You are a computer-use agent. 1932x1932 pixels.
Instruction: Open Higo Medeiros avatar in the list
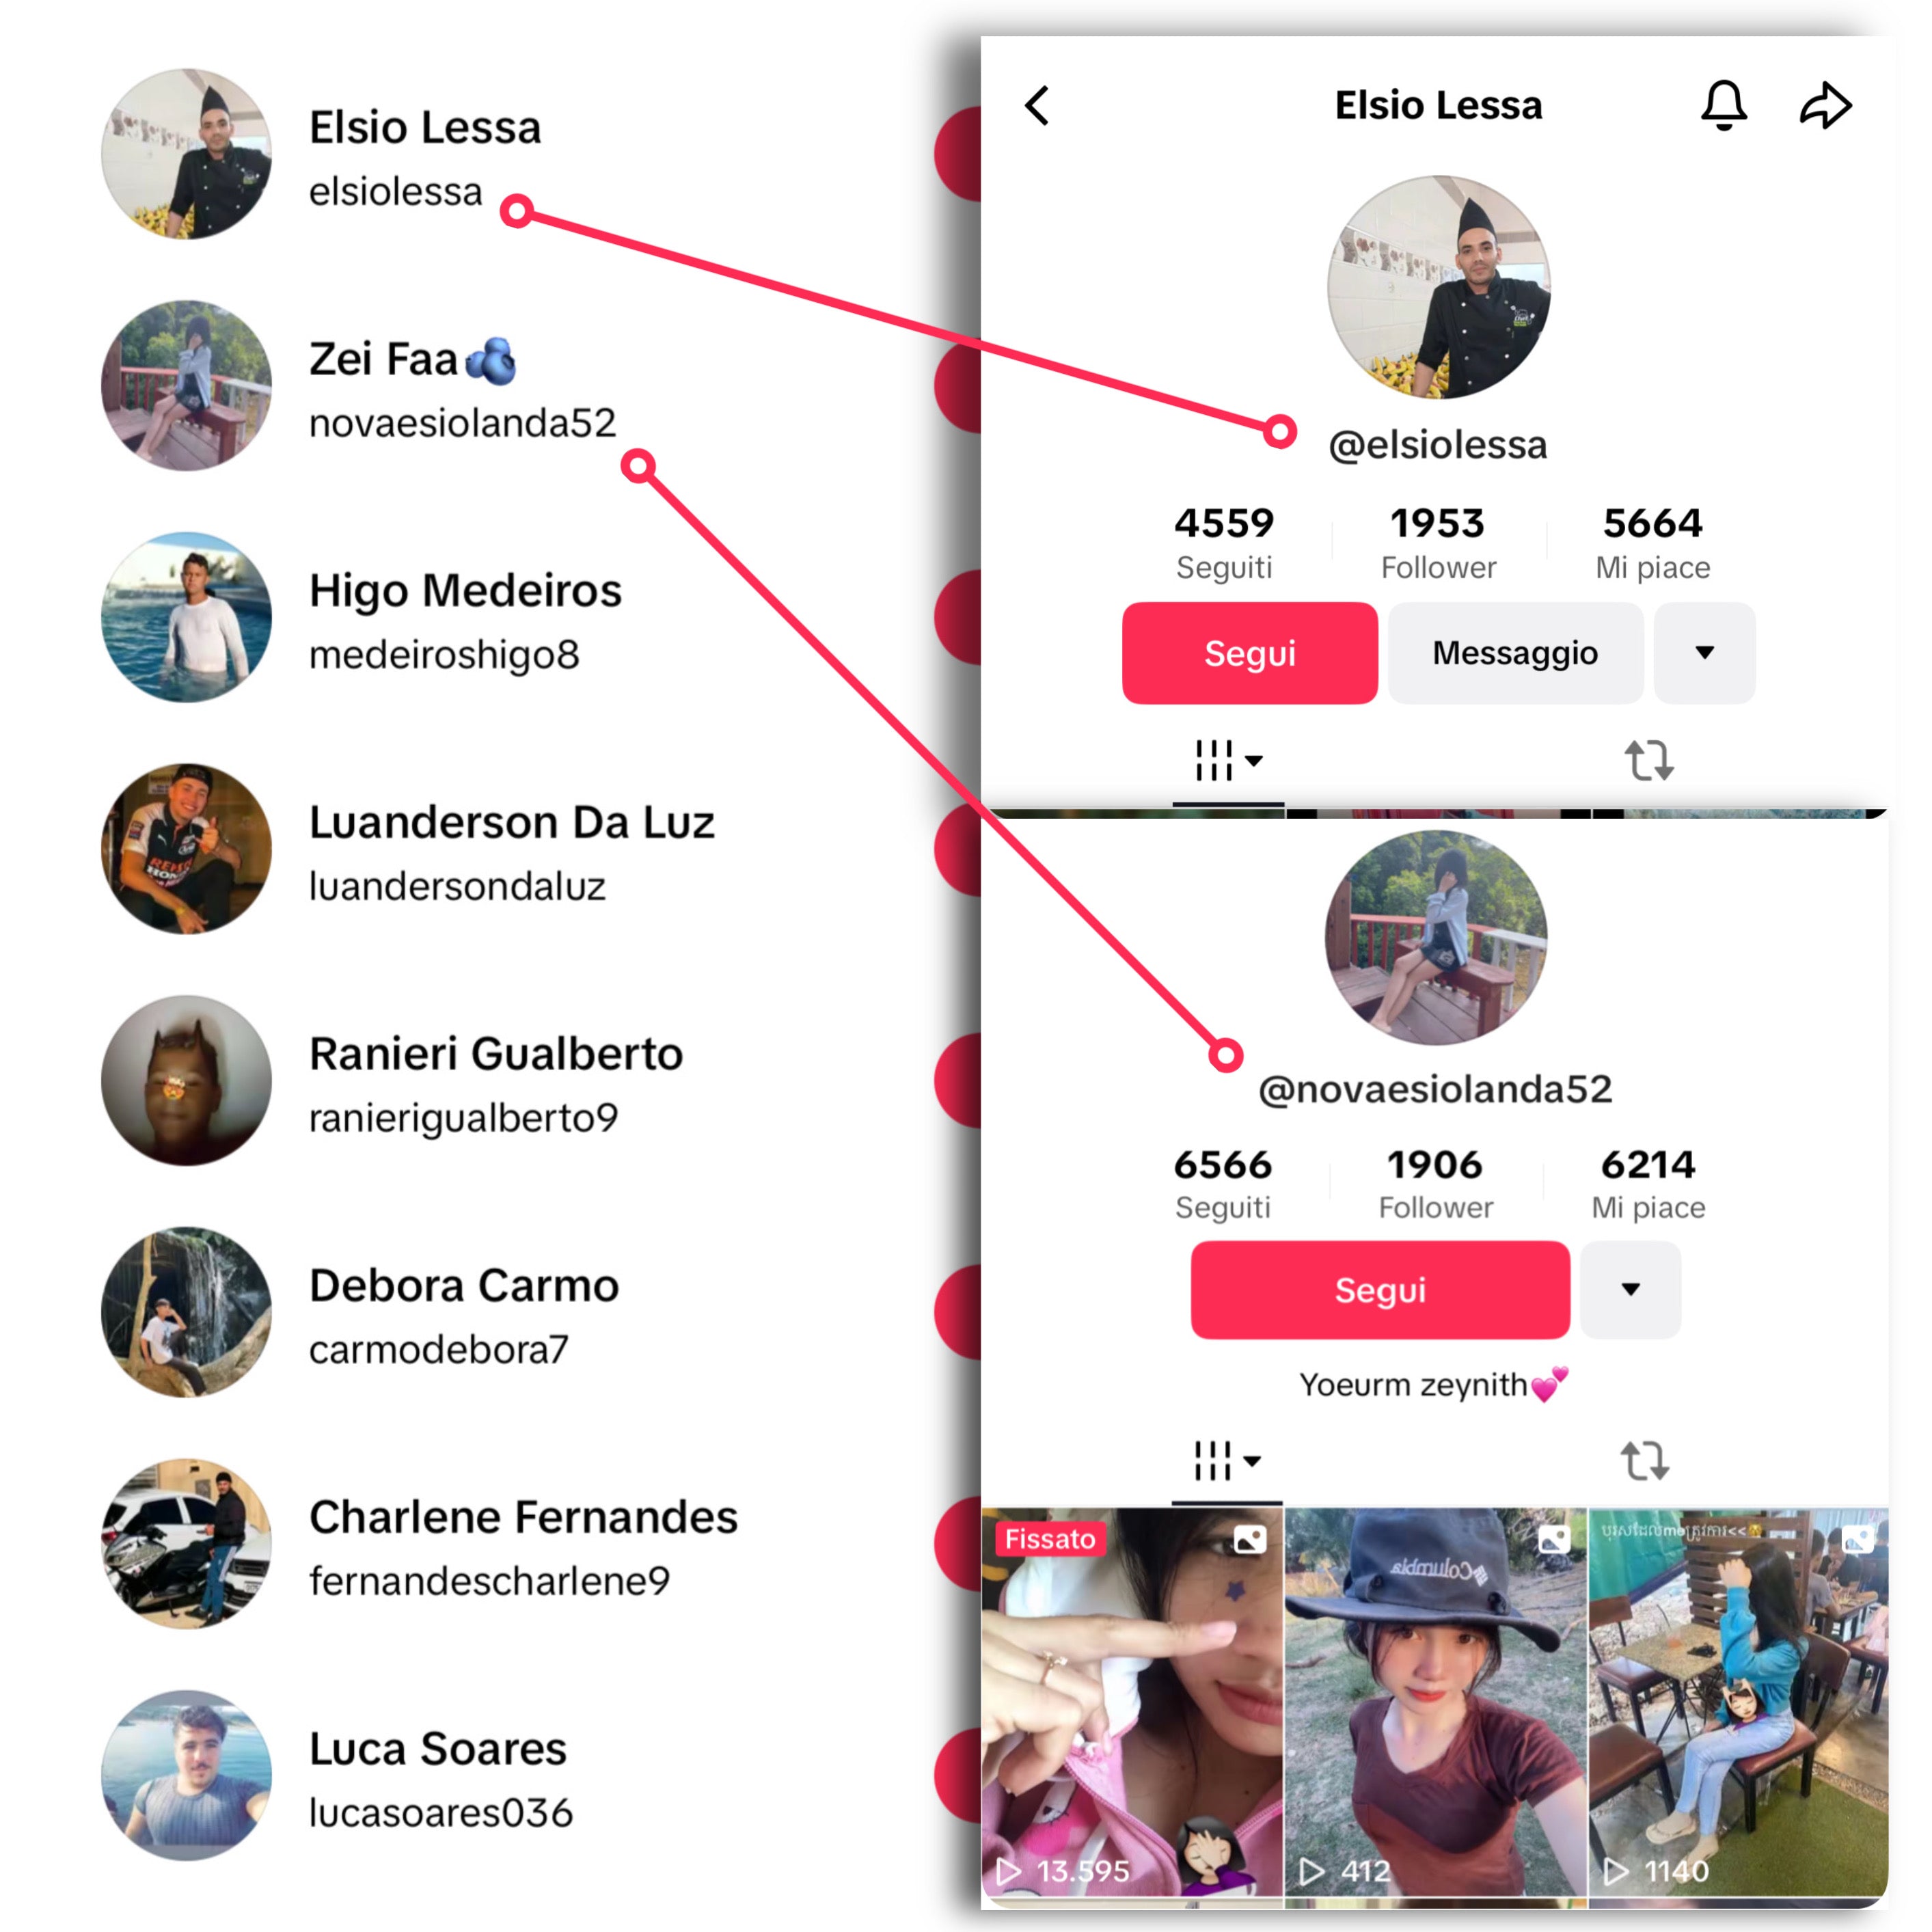[x=187, y=617]
